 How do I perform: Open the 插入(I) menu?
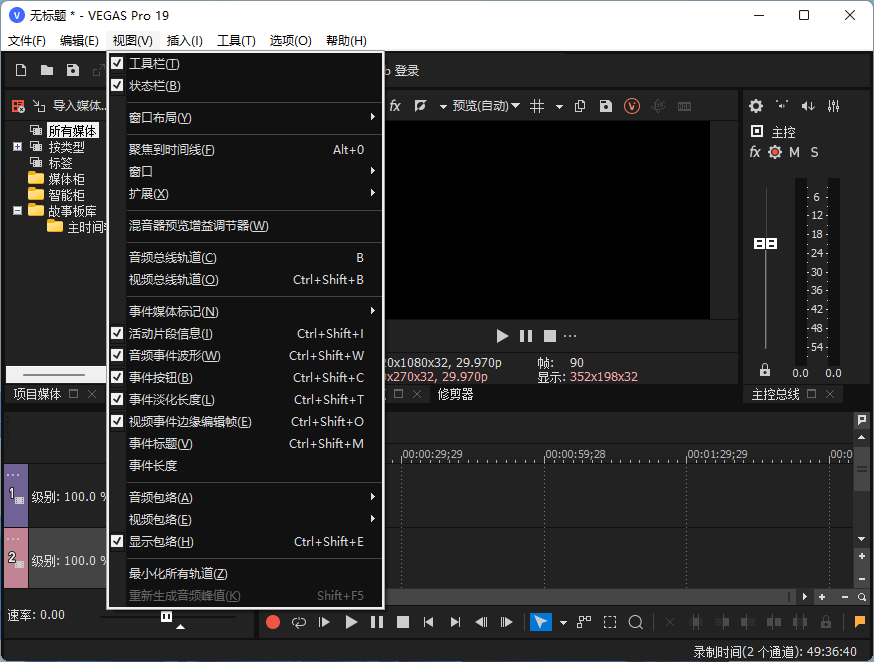pos(184,41)
